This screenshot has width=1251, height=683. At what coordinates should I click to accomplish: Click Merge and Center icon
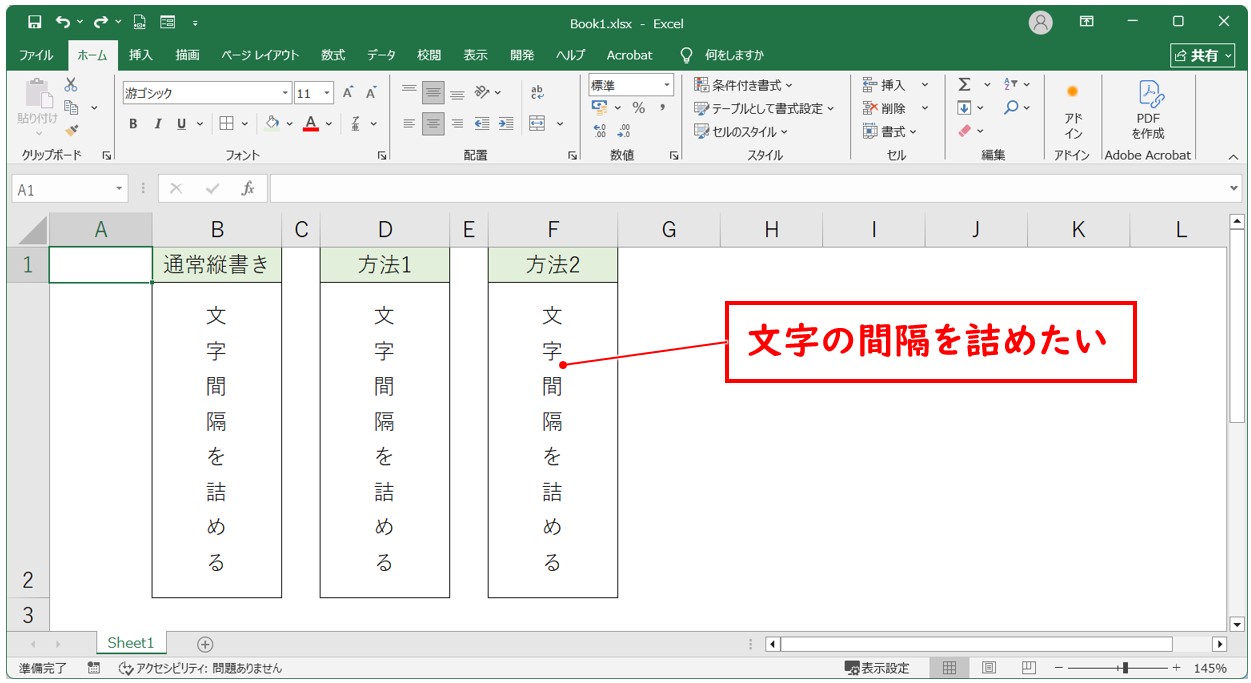(537, 124)
